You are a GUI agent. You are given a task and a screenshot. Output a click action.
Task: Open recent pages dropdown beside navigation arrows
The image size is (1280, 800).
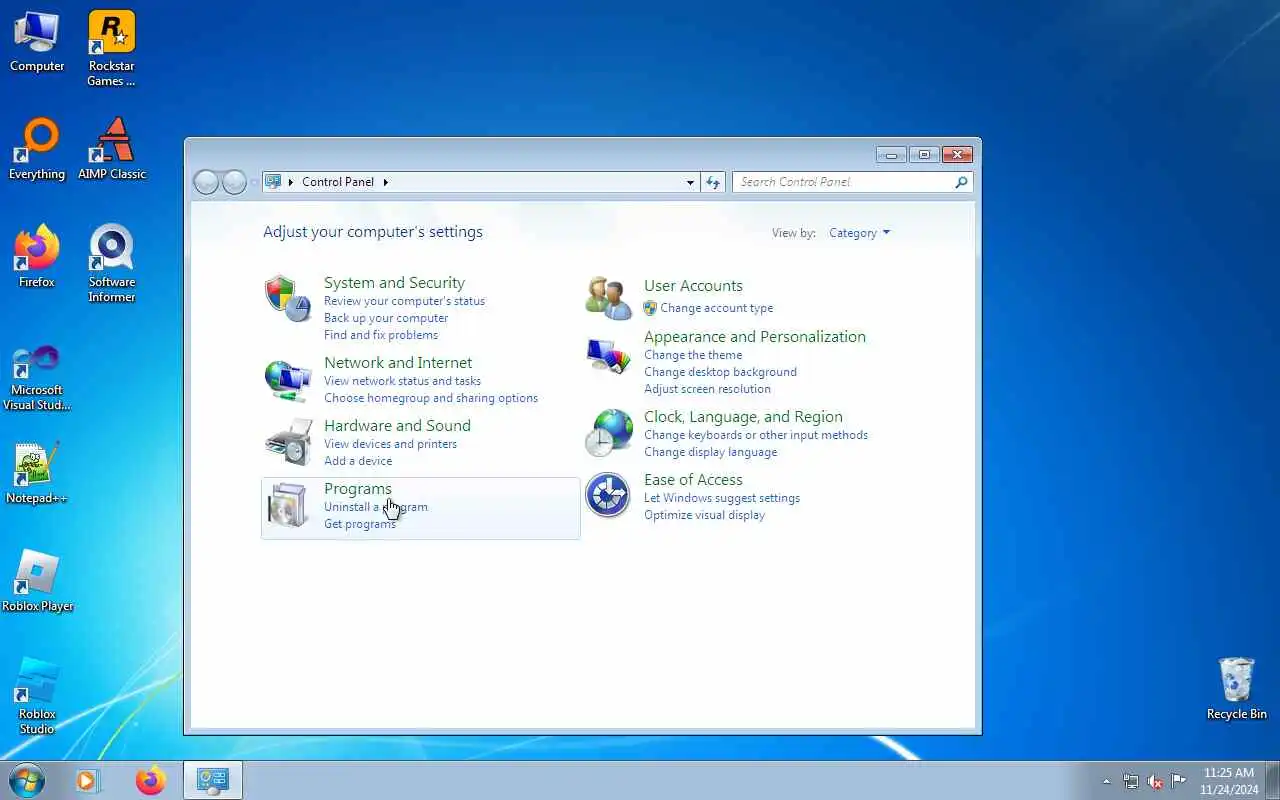pos(254,183)
